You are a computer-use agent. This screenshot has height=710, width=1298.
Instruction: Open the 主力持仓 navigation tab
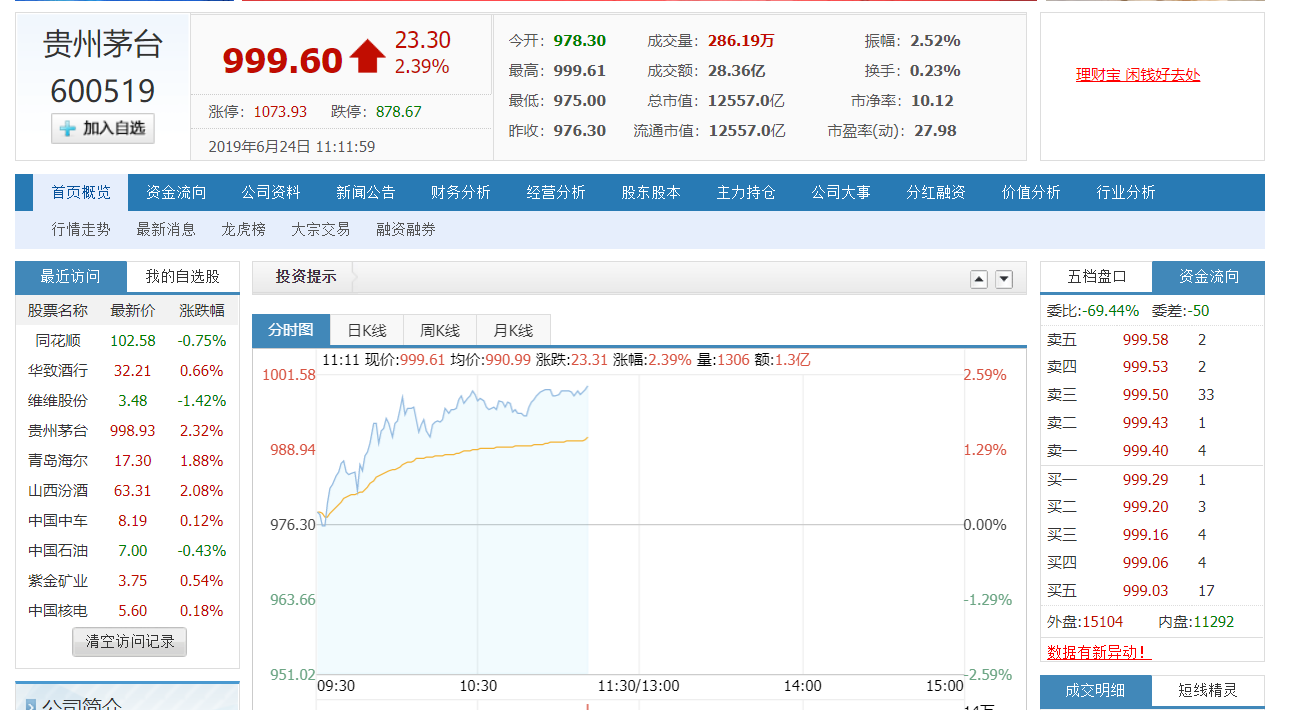746,193
